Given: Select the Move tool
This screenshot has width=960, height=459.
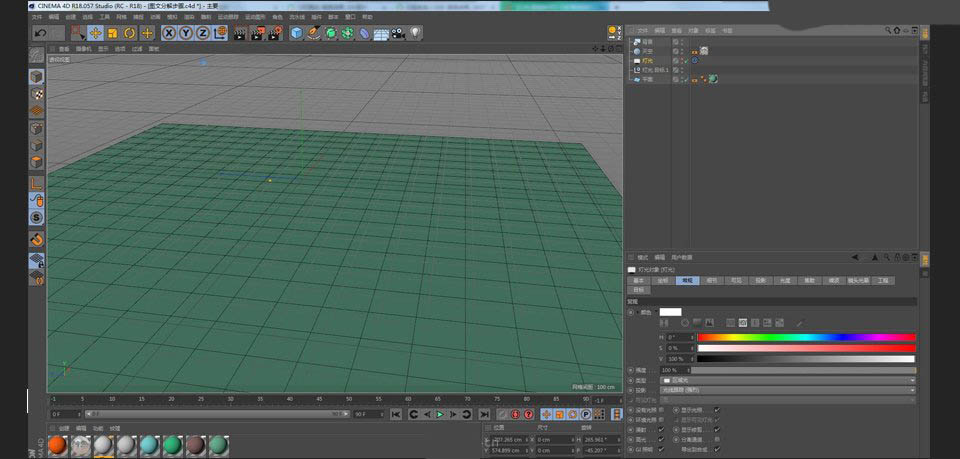Looking at the screenshot, I should click(x=96, y=33).
